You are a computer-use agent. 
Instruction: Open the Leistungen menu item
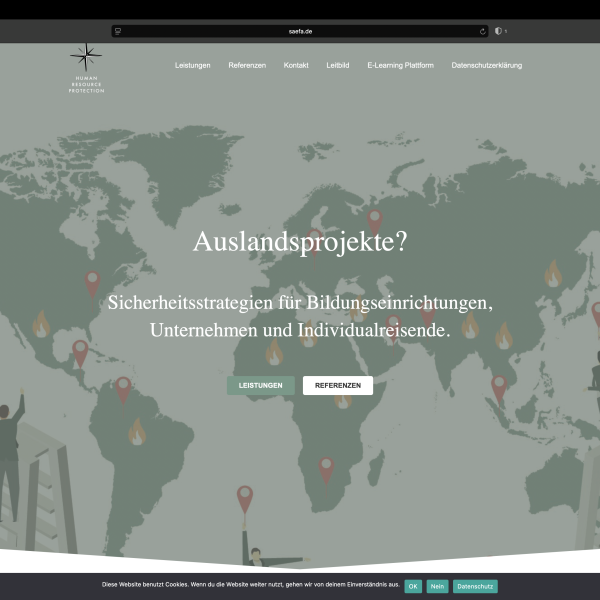click(x=192, y=65)
